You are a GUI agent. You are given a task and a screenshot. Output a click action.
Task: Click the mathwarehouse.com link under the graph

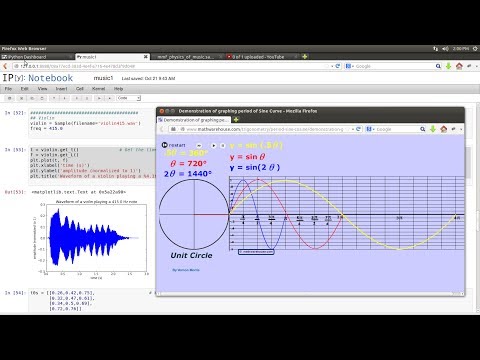(x=256, y=252)
